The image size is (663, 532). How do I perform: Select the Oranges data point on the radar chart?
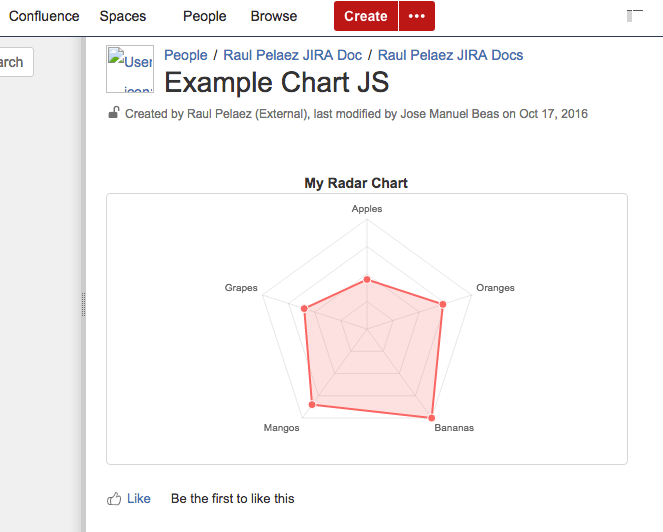443,303
